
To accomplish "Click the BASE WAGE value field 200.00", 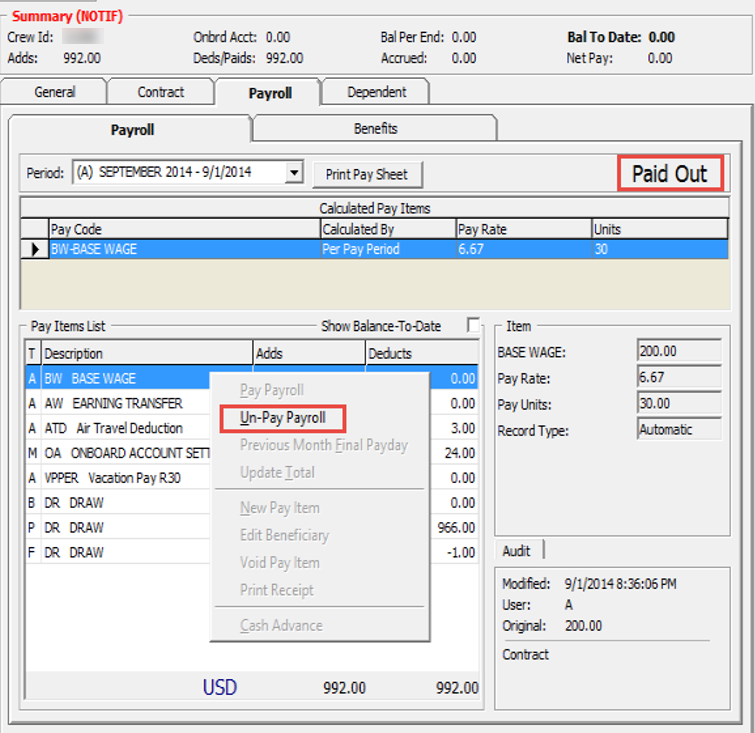I will click(679, 351).
